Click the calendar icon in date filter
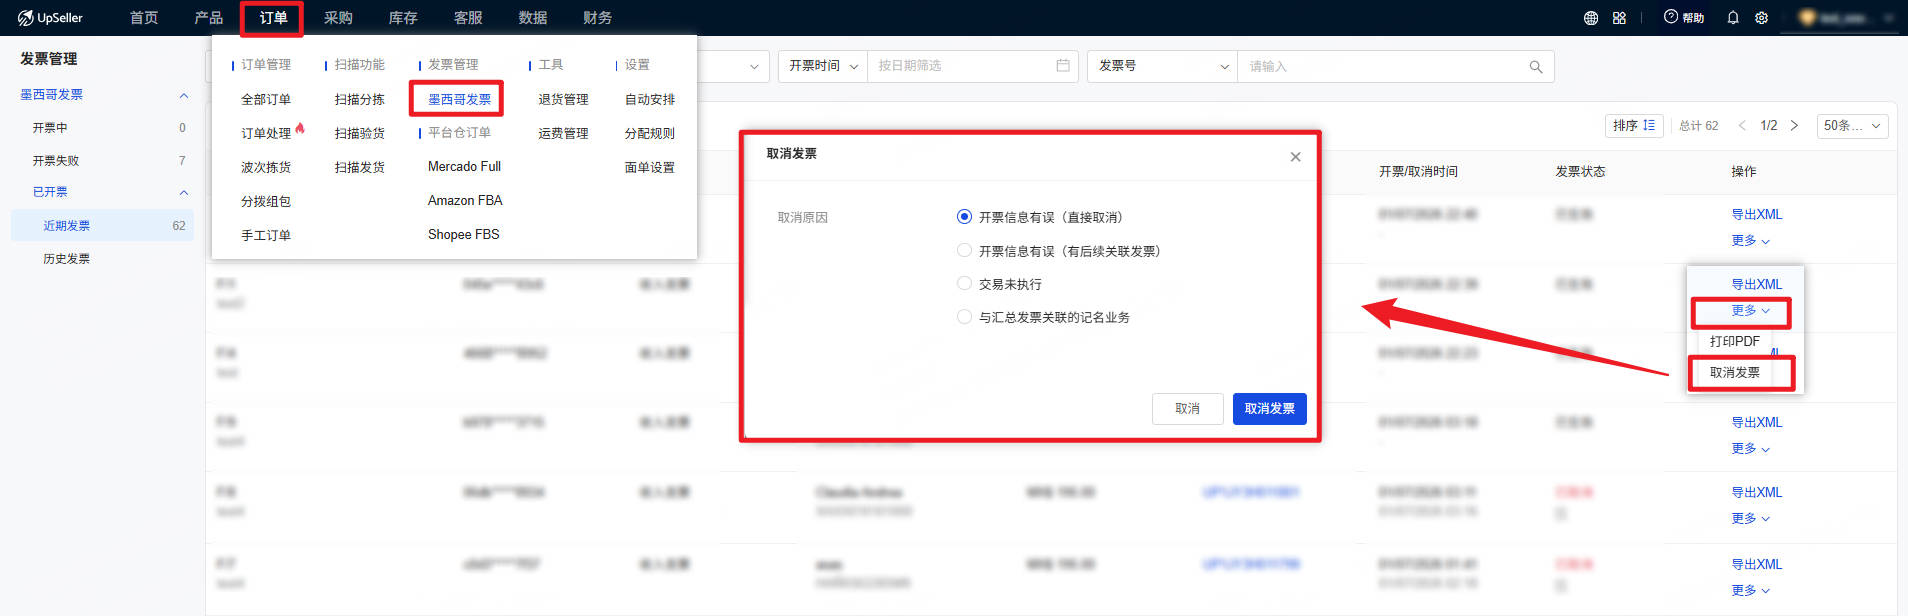The height and width of the screenshot is (616, 1908). point(1063,65)
